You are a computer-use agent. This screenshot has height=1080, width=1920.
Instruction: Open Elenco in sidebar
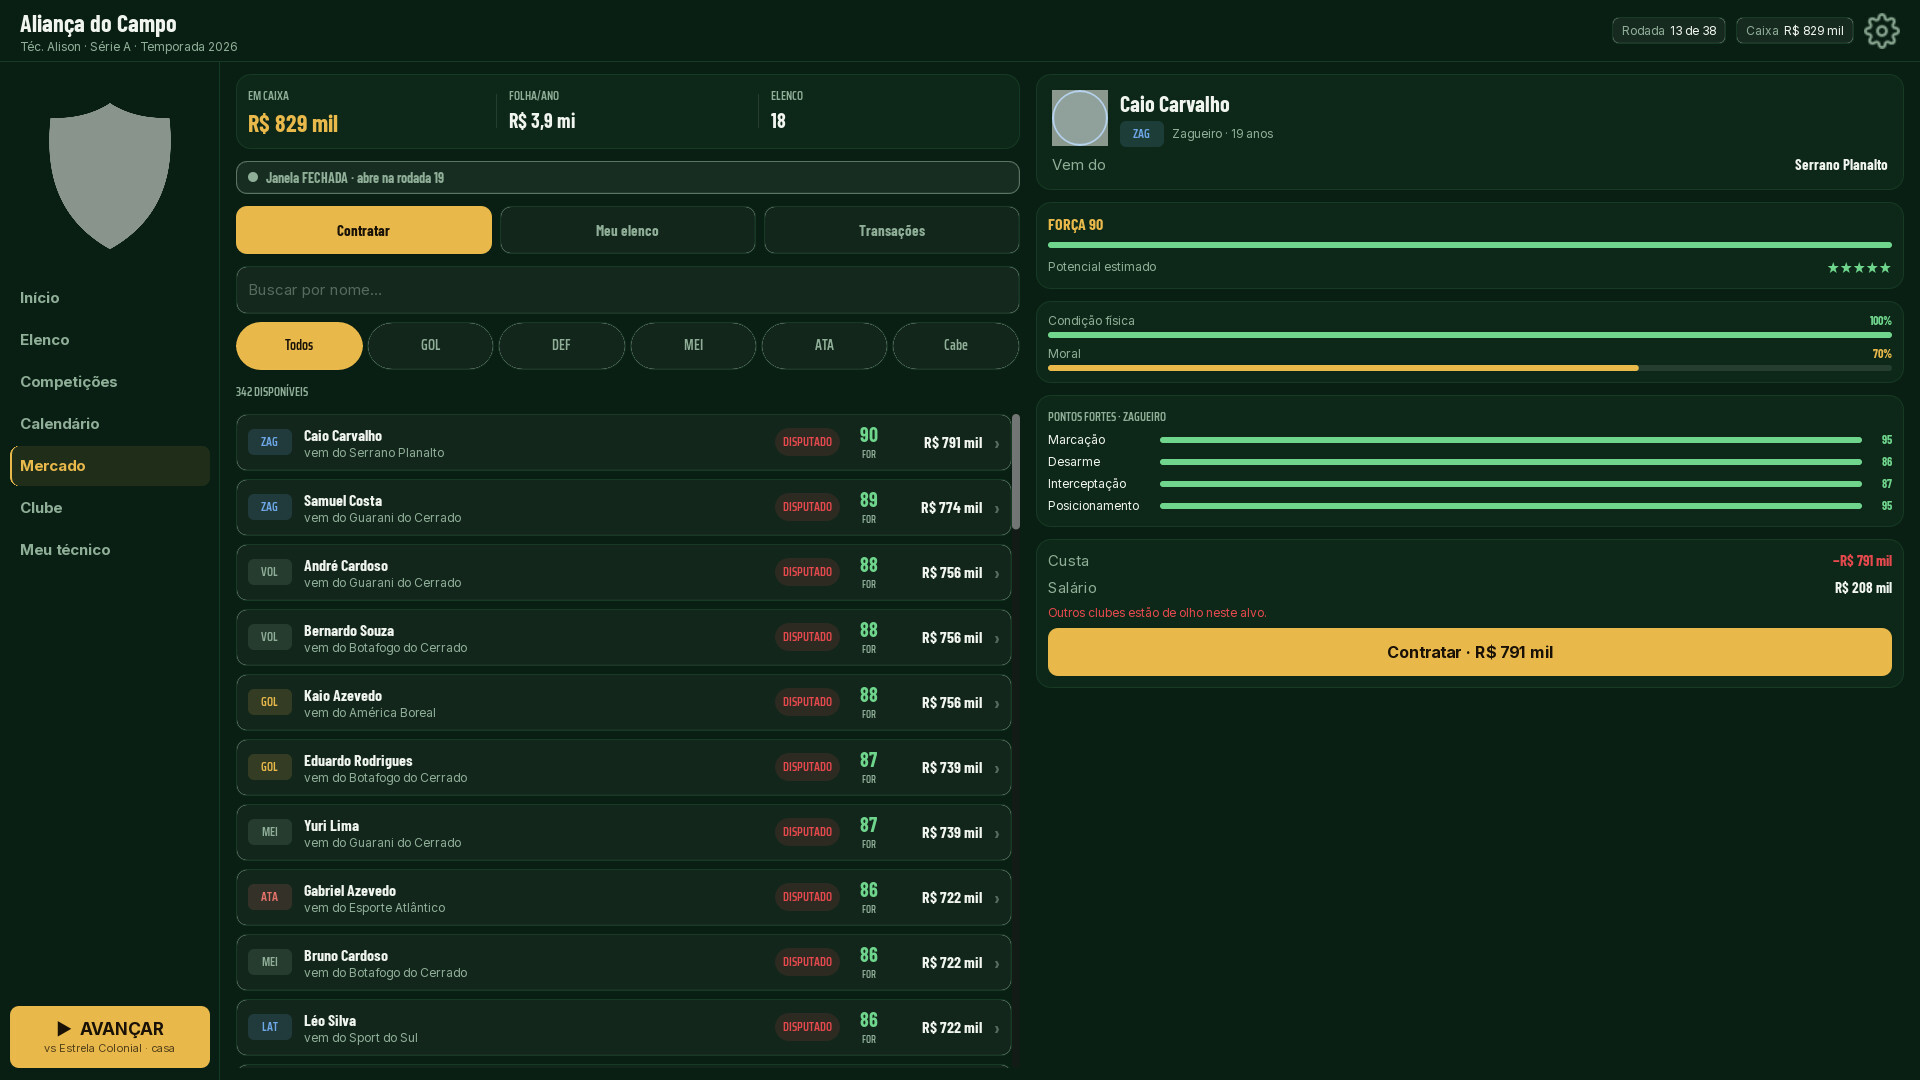pyautogui.click(x=110, y=340)
